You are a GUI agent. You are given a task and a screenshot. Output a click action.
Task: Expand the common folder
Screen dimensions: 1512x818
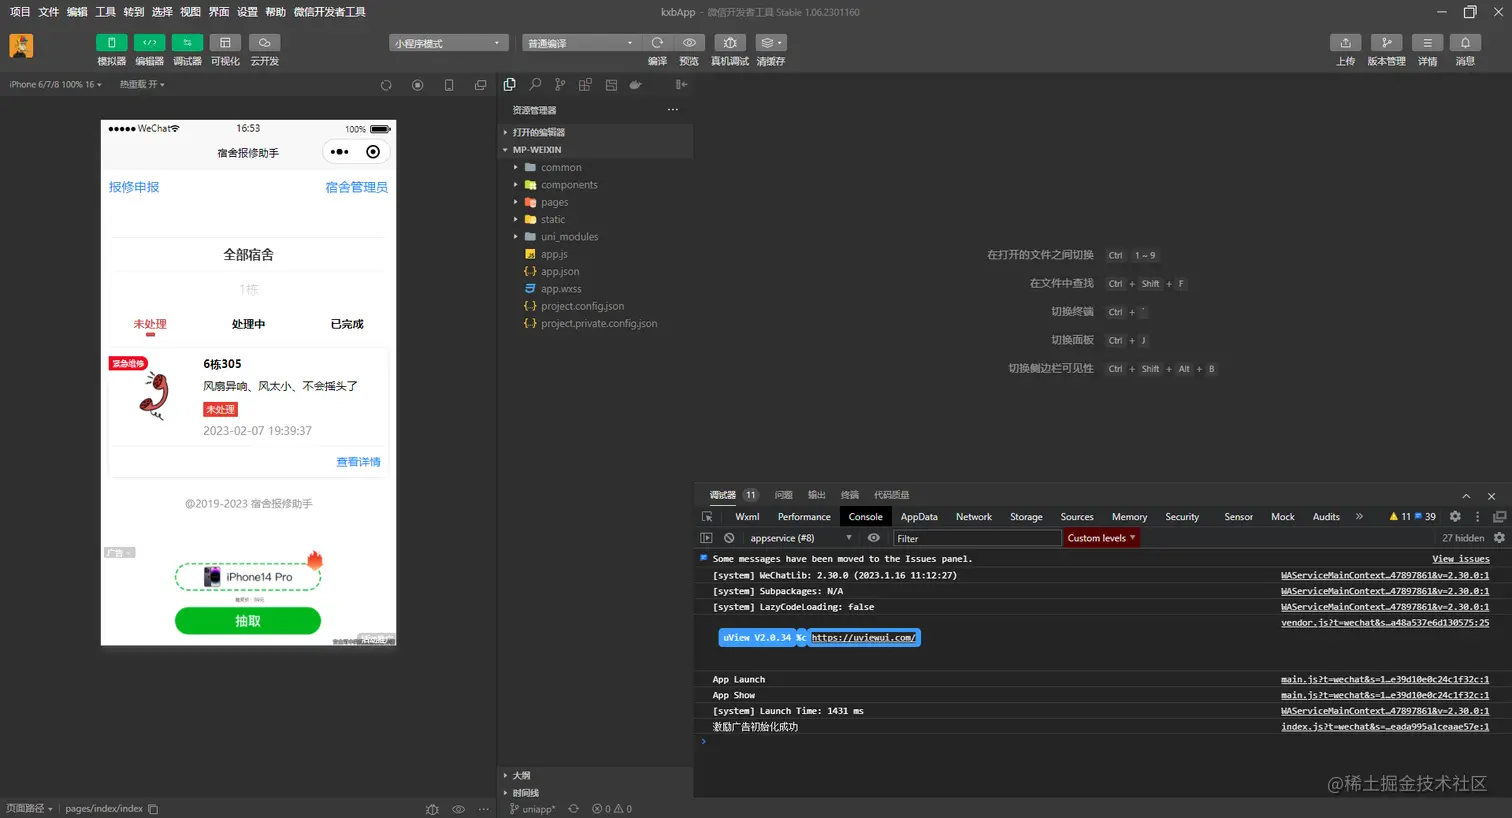pos(595,168)
